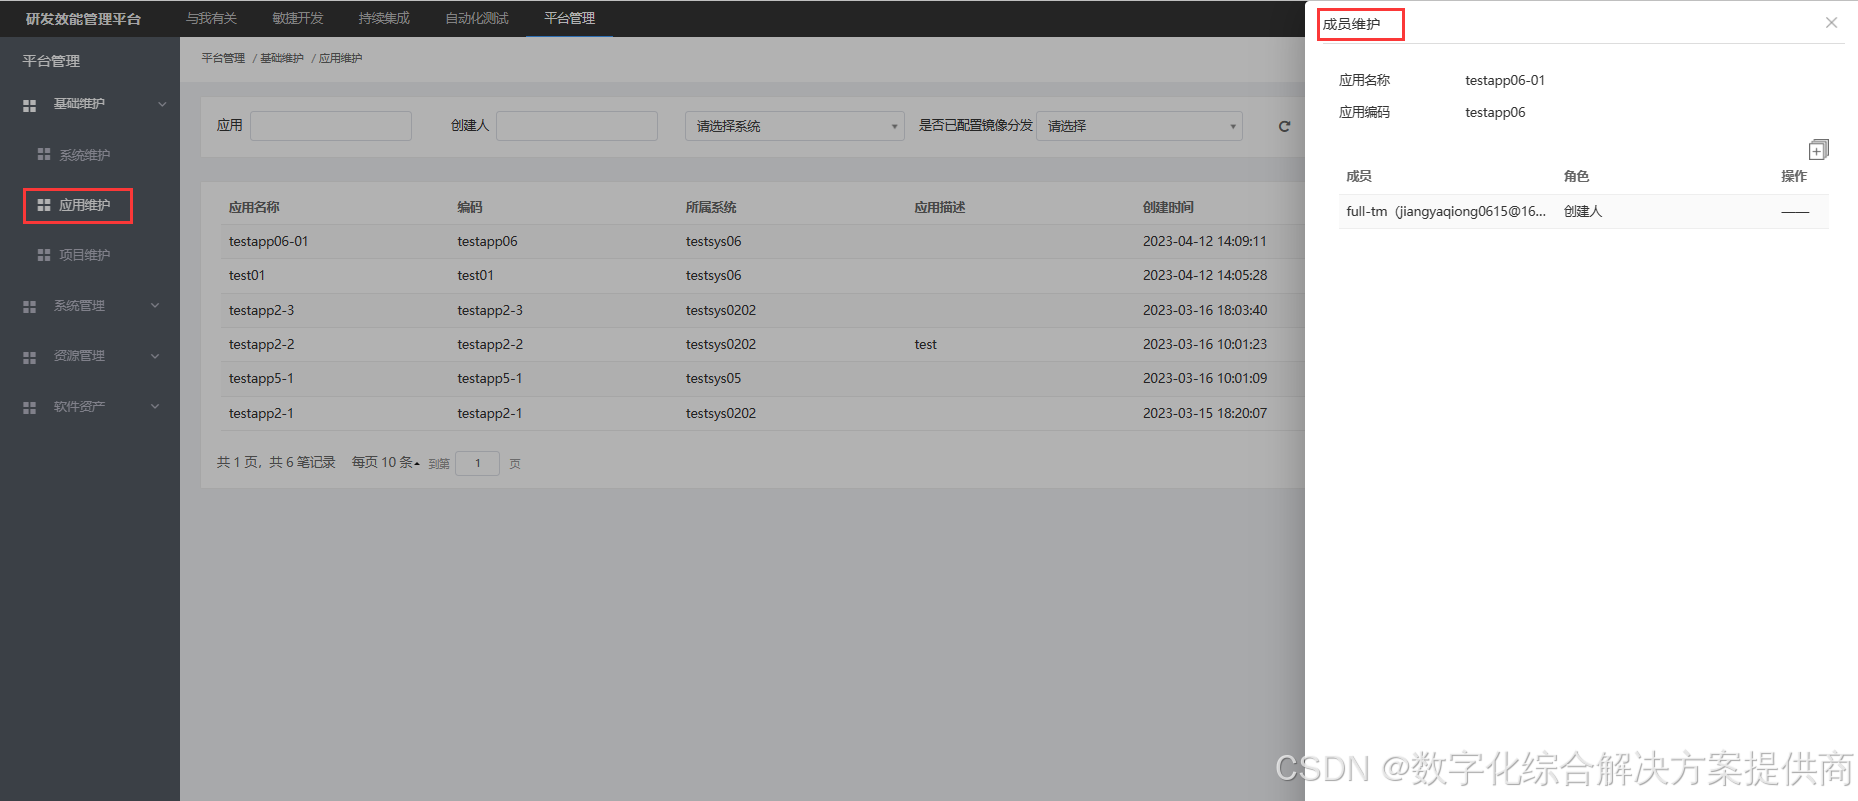Select the testapp5-1 application name cell
Image resolution: width=1858 pixels, height=801 pixels.
pyautogui.click(x=261, y=378)
